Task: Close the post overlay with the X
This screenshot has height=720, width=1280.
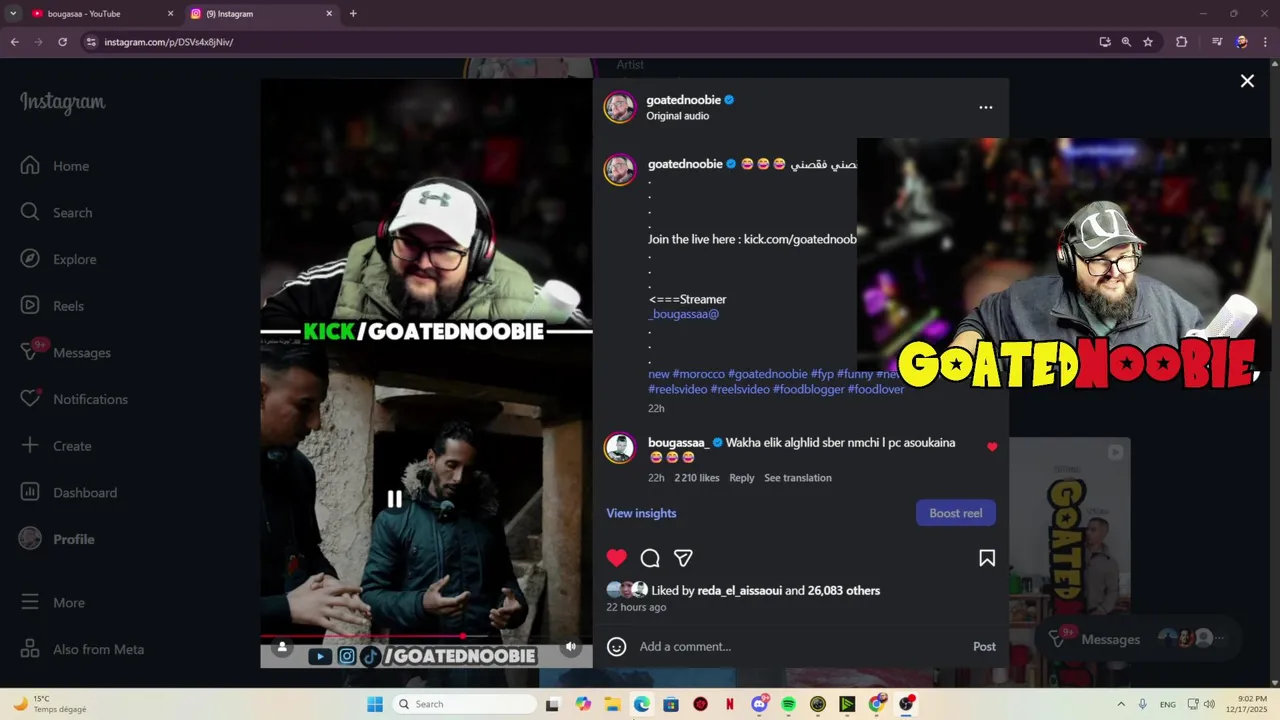Action: [1247, 81]
